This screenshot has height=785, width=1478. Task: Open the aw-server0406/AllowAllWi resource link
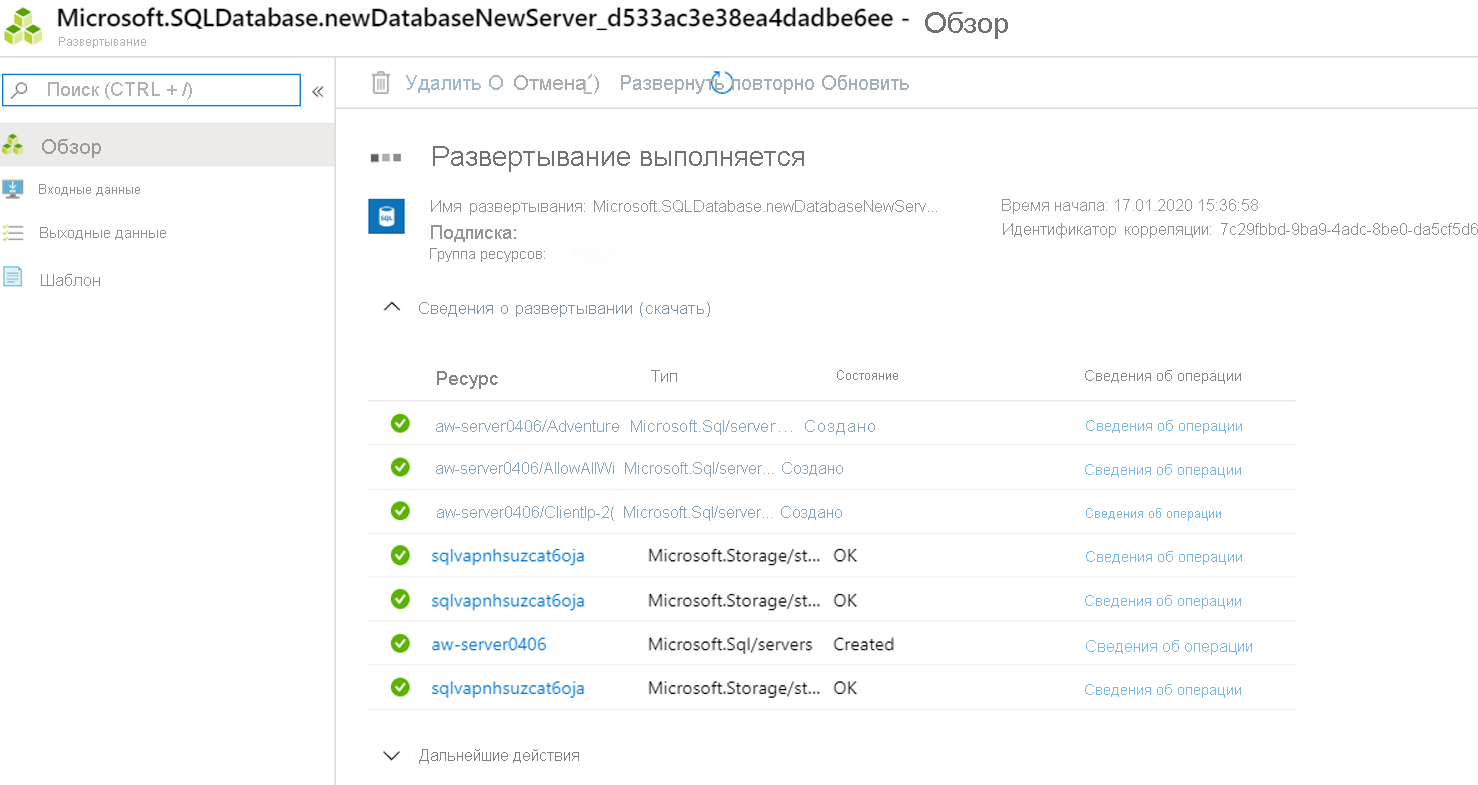click(525, 468)
